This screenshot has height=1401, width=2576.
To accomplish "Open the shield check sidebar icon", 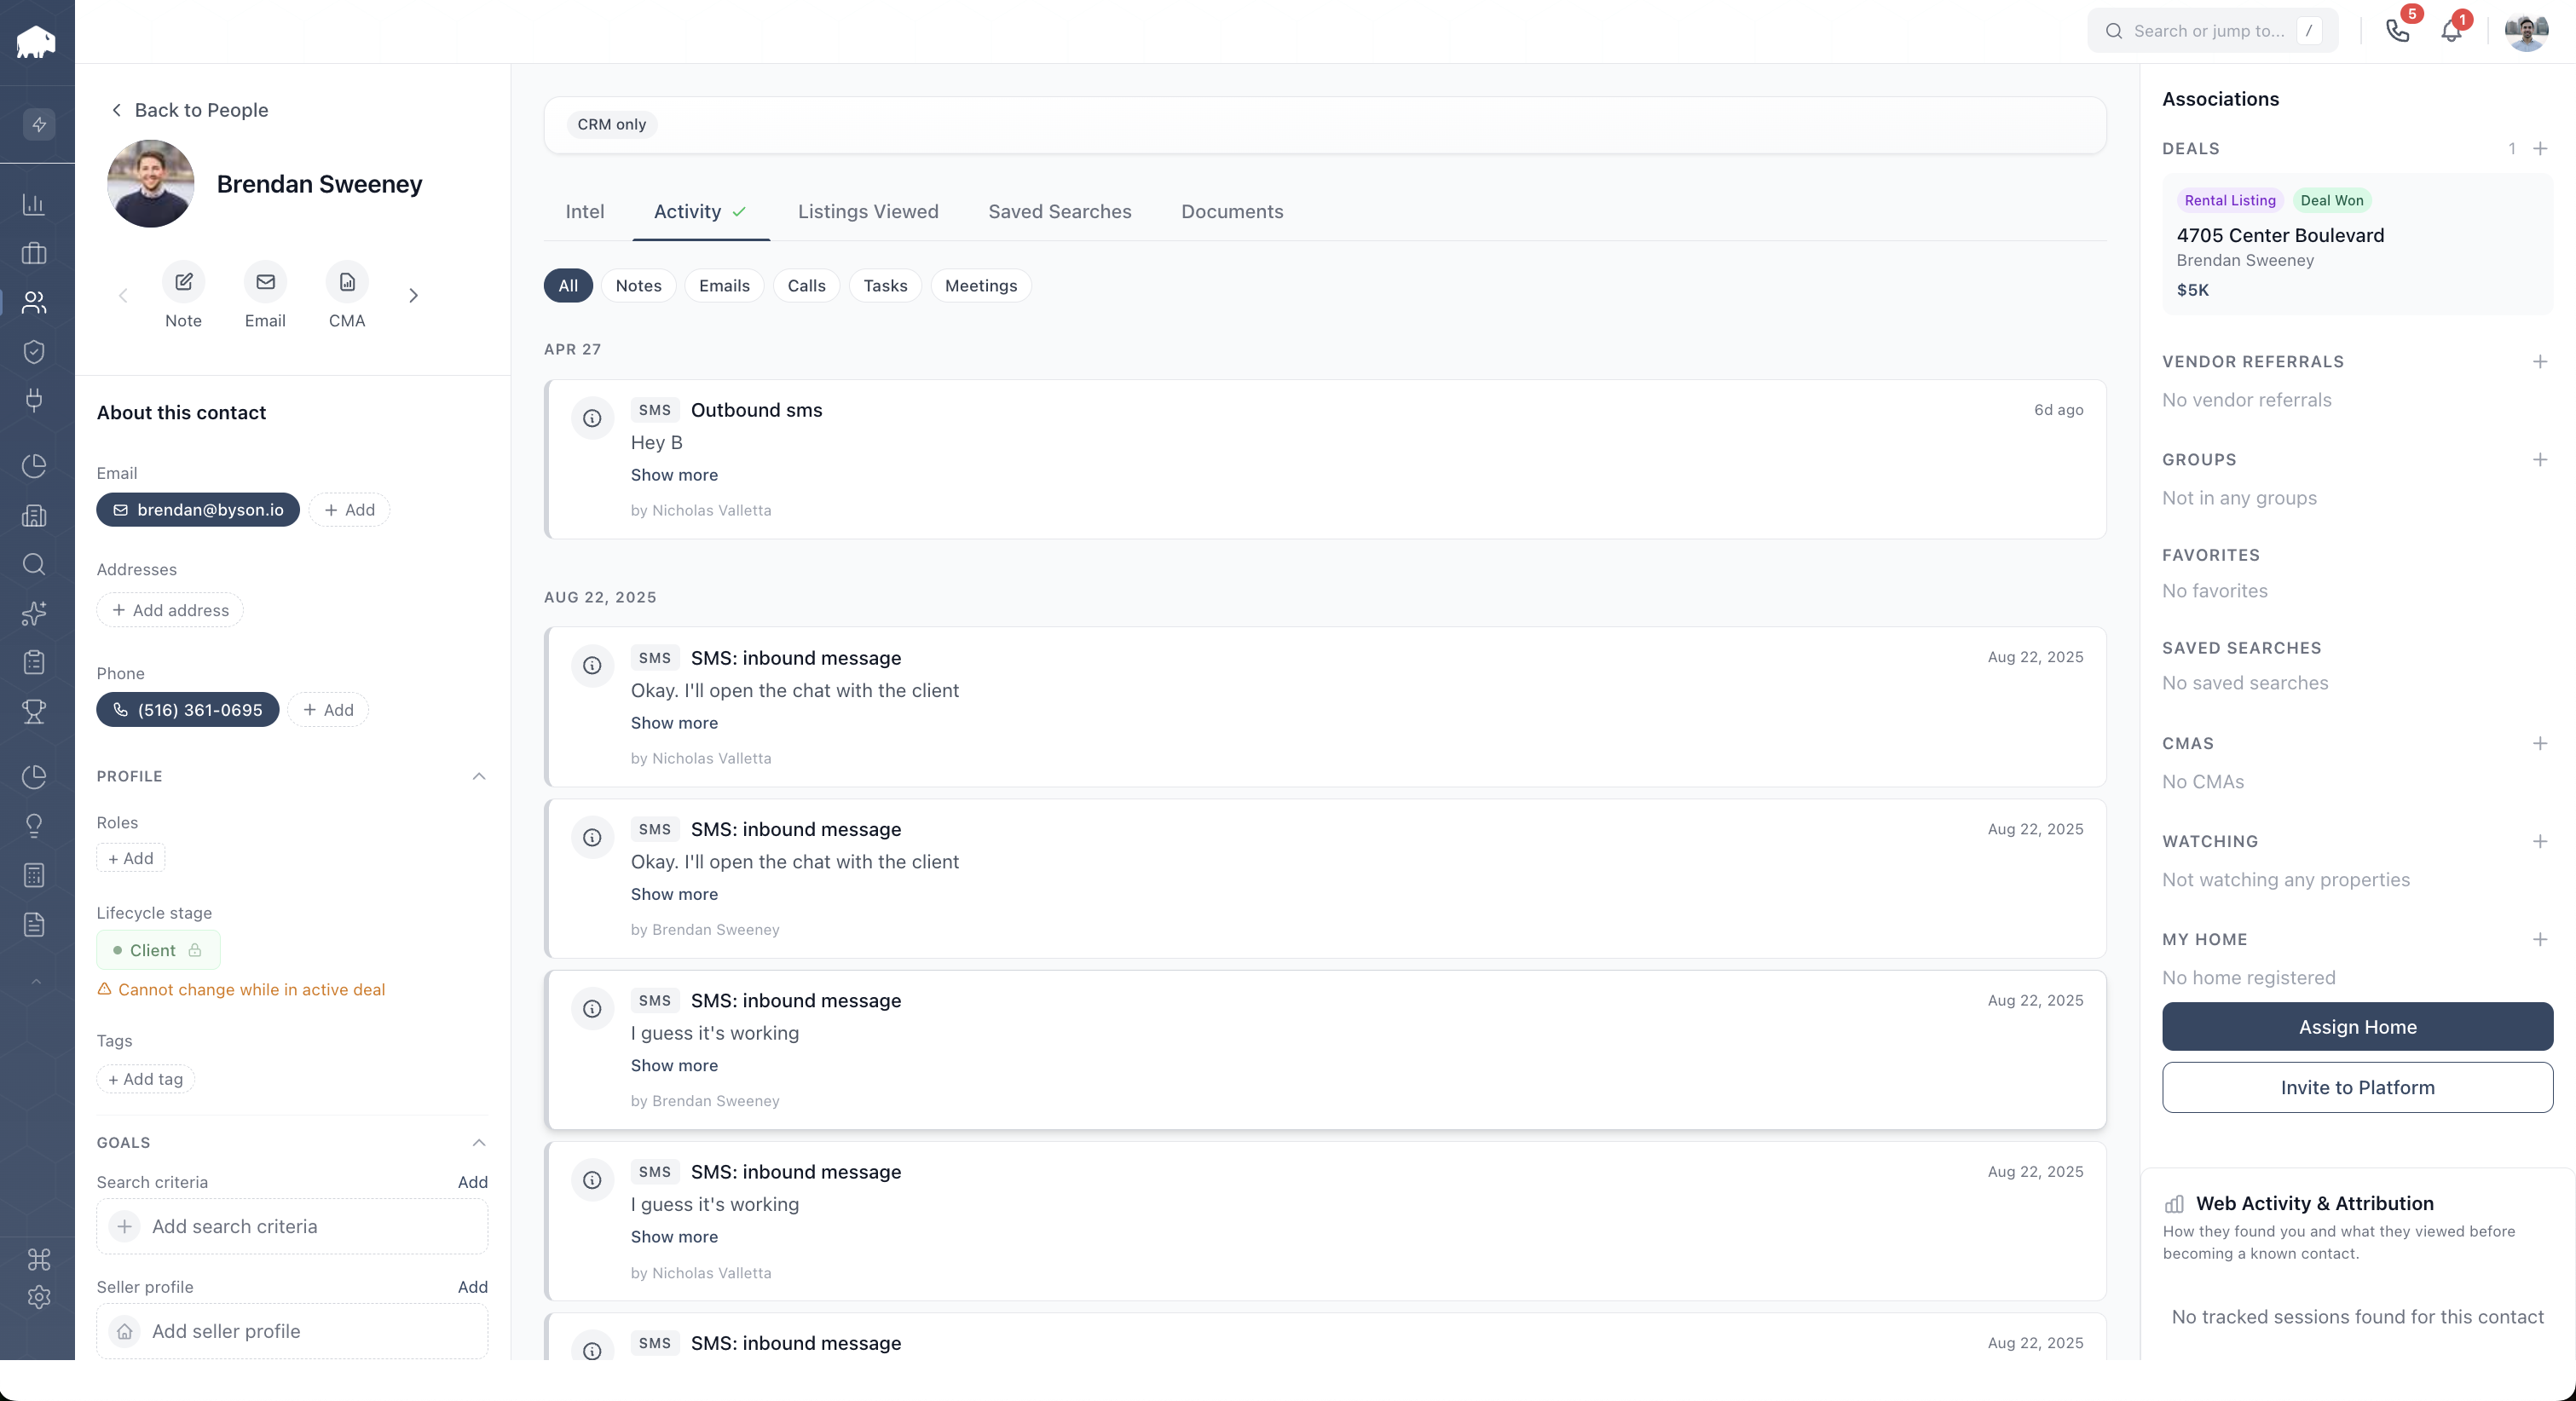I will coord(34,351).
